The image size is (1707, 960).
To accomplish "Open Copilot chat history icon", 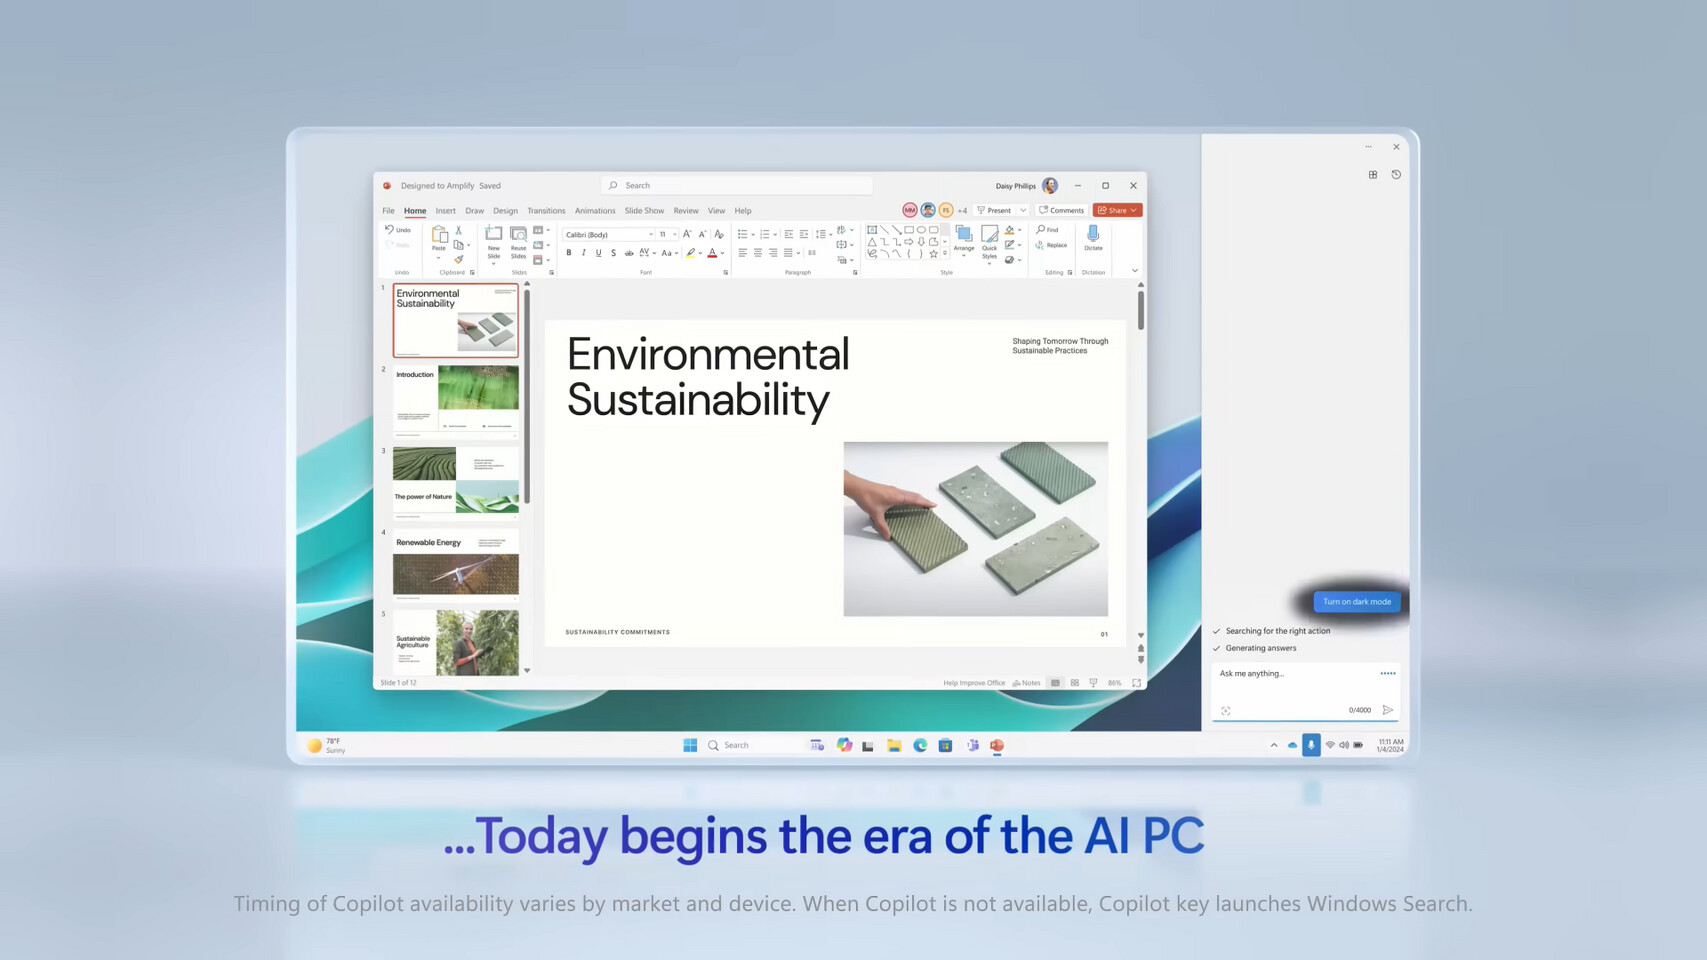I will 1396,174.
